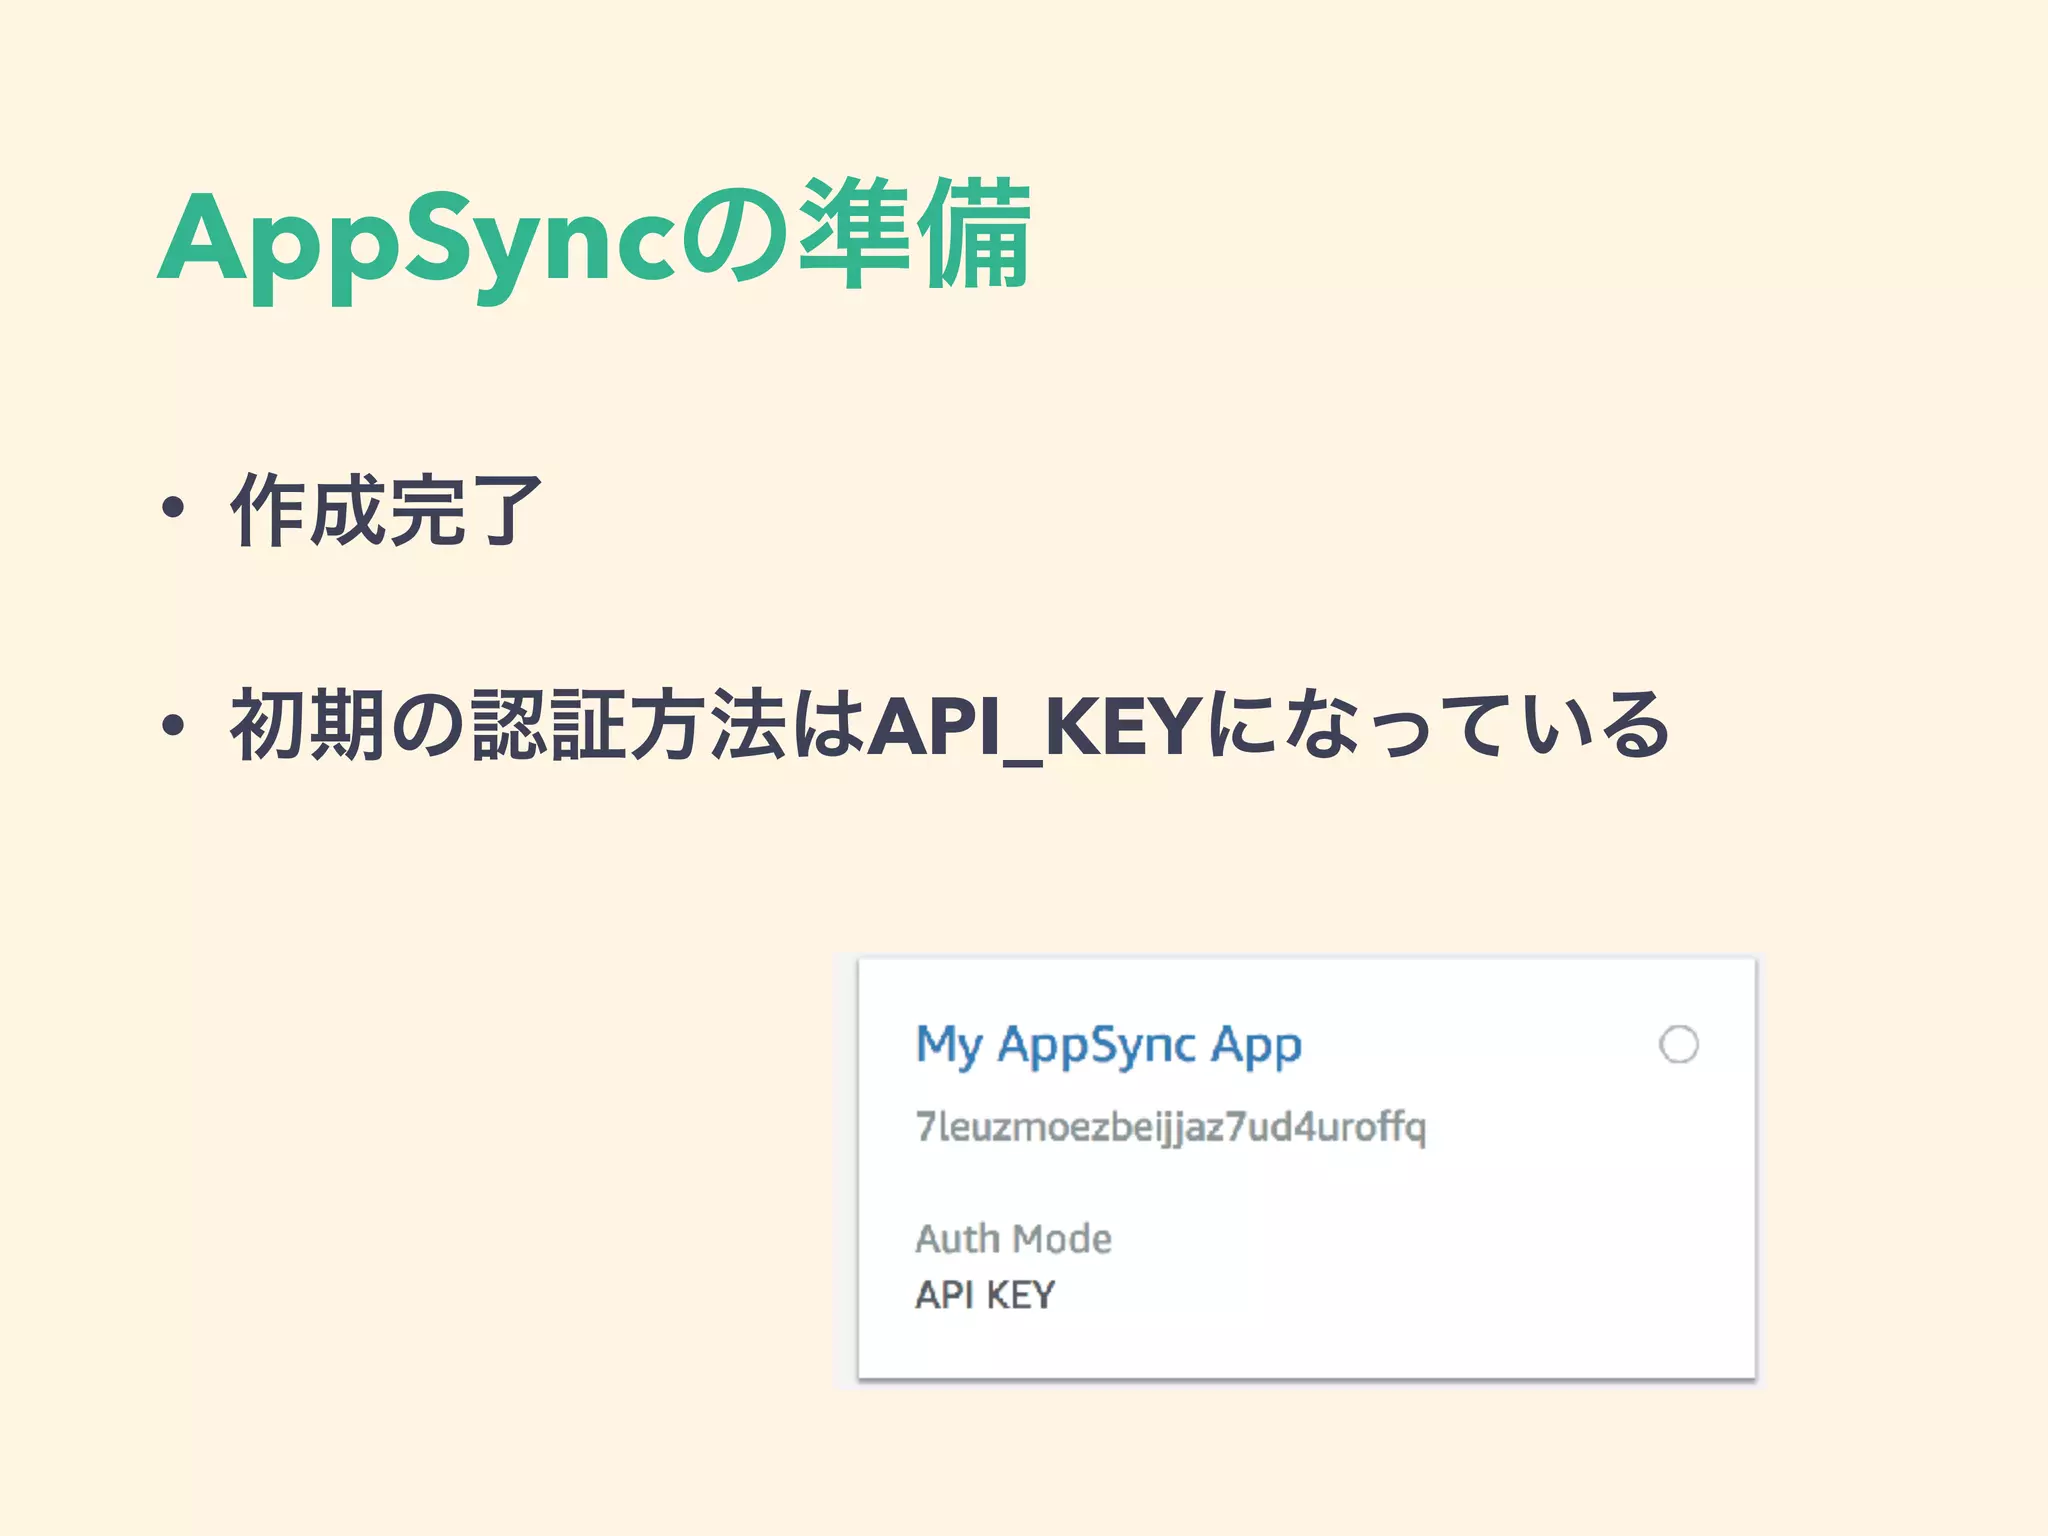Select the My AppSync App radio button

pos(1678,1044)
